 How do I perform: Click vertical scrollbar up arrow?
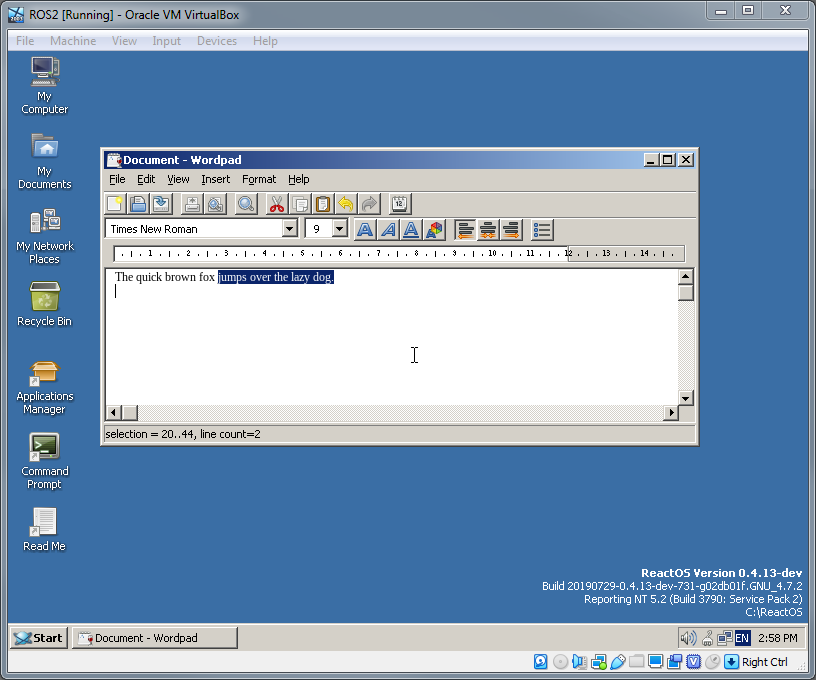pyautogui.click(x=685, y=277)
